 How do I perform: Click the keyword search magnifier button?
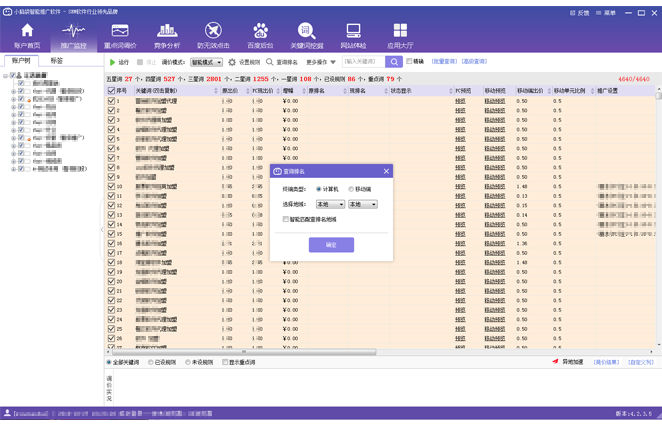(x=395, y=62)
